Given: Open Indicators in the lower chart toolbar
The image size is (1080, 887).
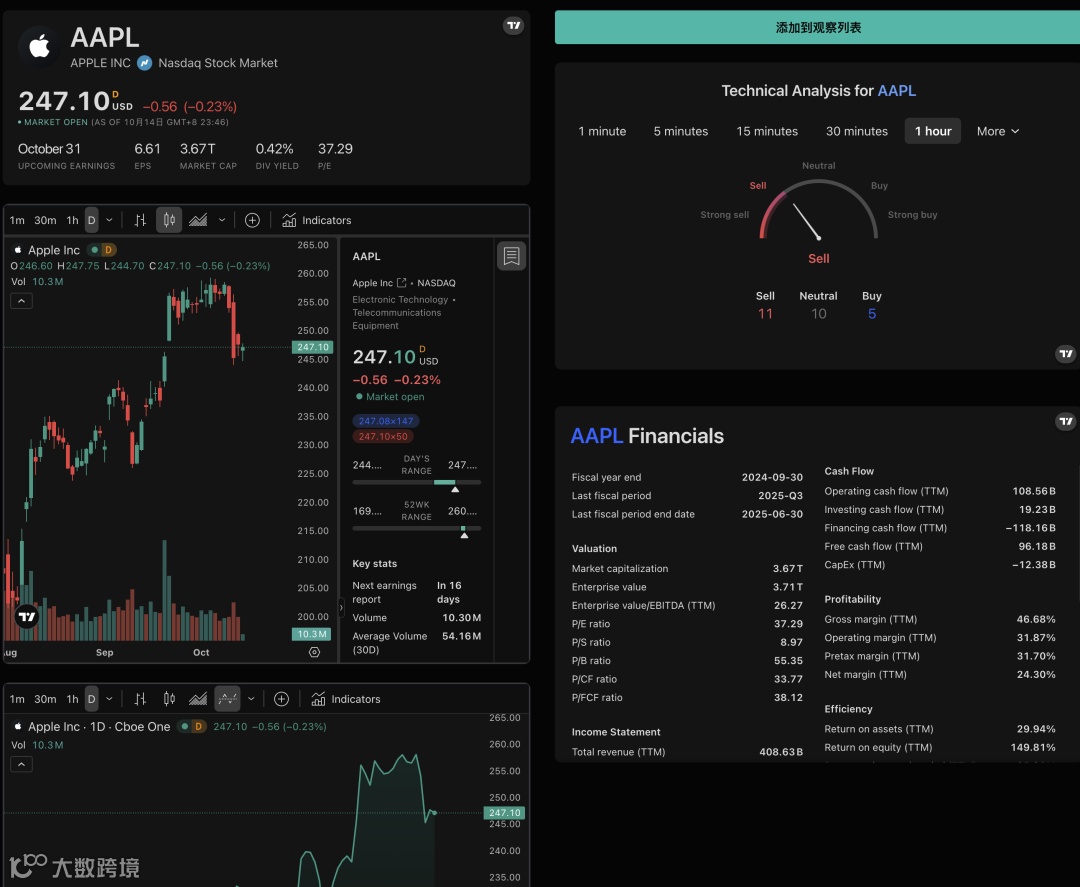Looking at the screenshot, I should [346, 699].
